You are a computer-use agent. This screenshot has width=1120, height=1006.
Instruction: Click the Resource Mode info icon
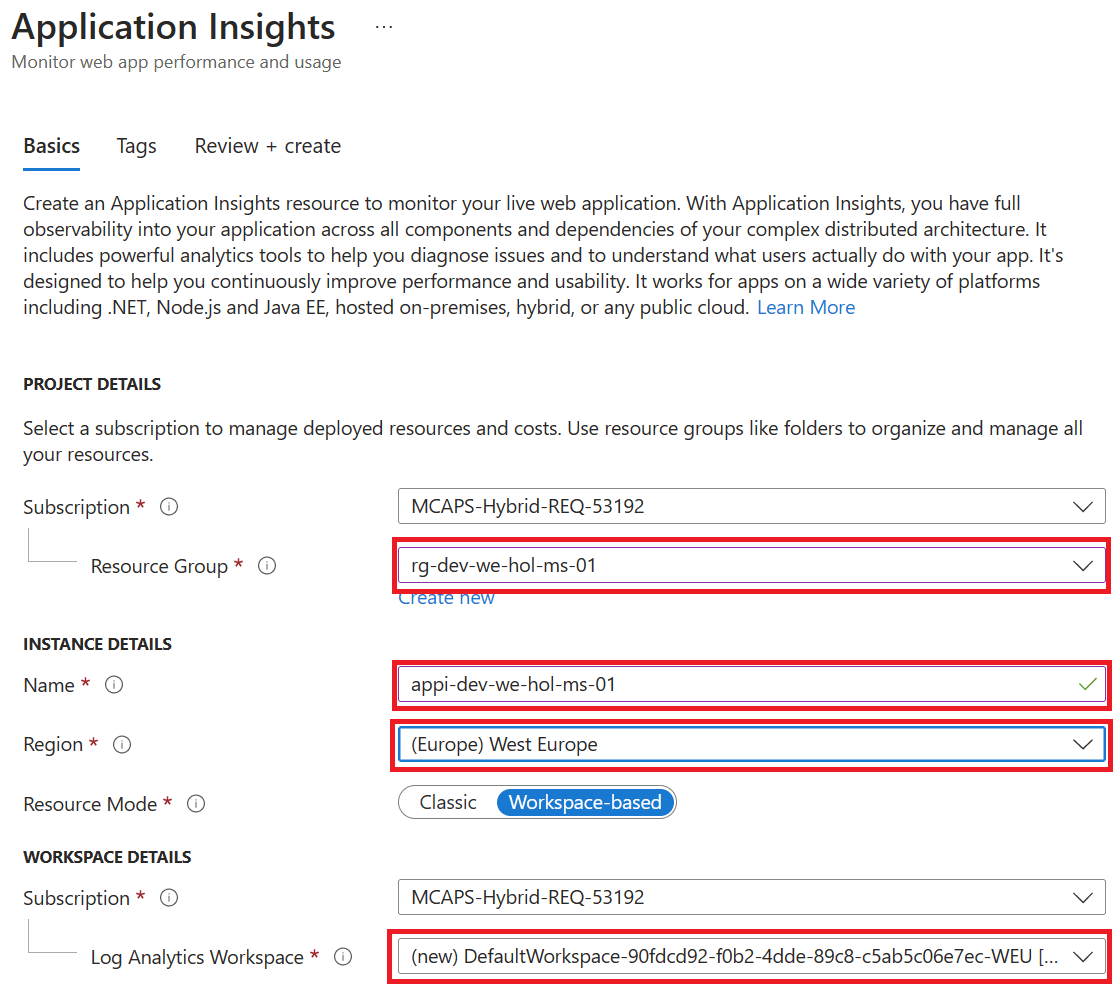tap(196, 804)
